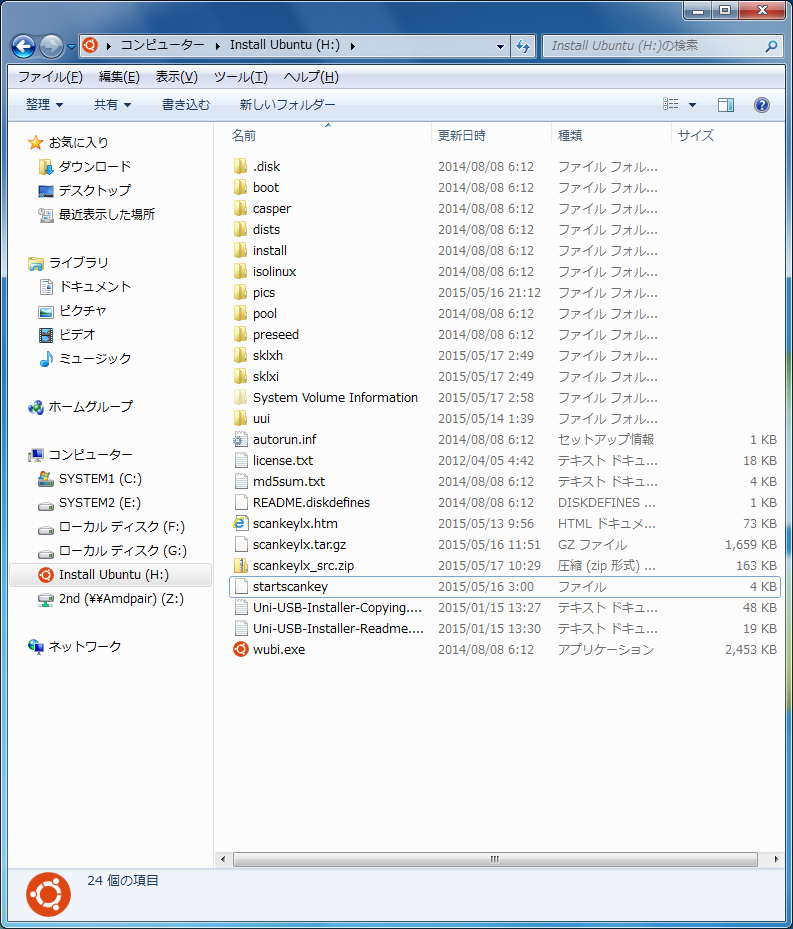Viewport: 793px width, 929px height.
Task: Click the 書き込む button
Action: [186, 105]
